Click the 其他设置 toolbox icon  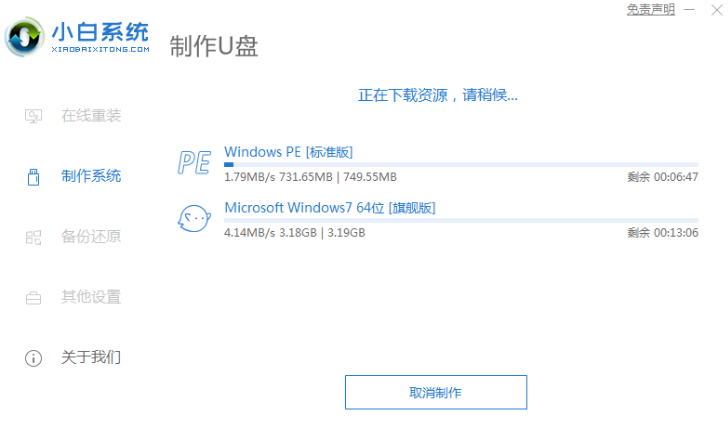[33, 298]
